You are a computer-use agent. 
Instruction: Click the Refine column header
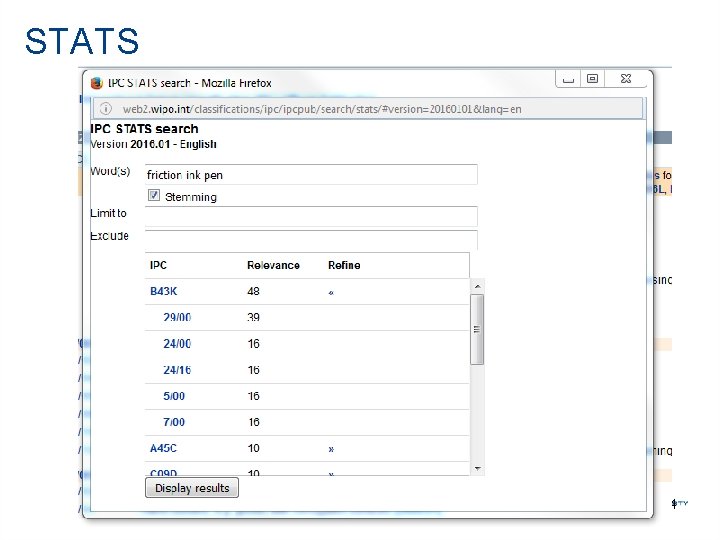pos(344,265)
